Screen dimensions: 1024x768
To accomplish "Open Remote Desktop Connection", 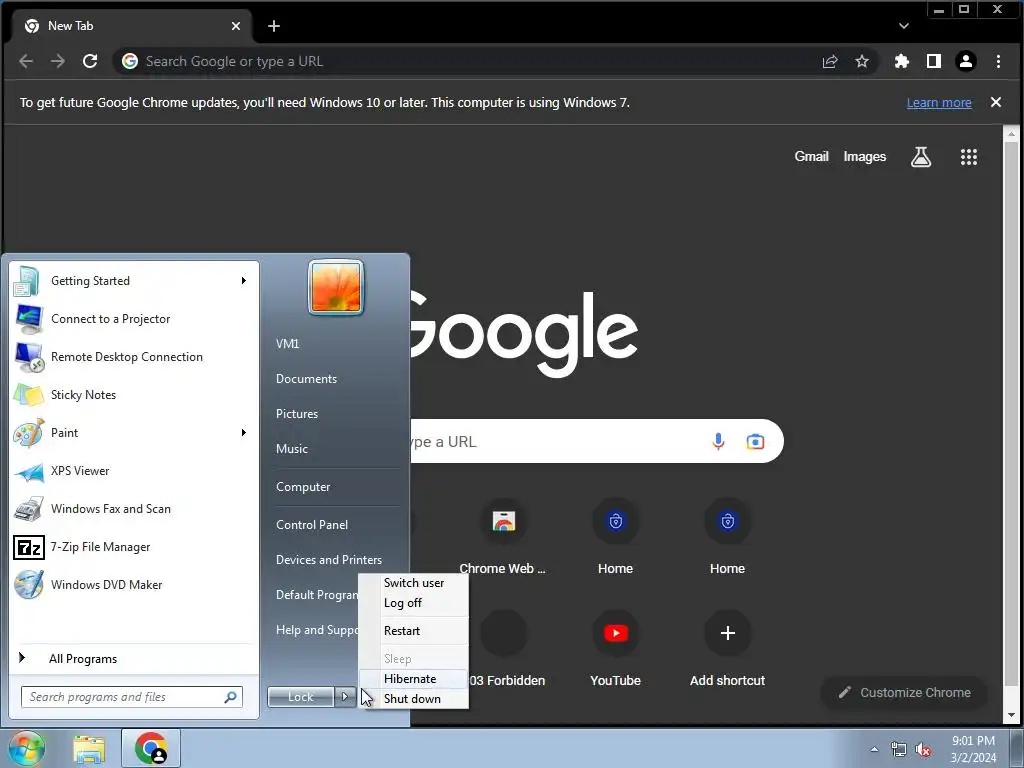I will (x=135, y=357).
